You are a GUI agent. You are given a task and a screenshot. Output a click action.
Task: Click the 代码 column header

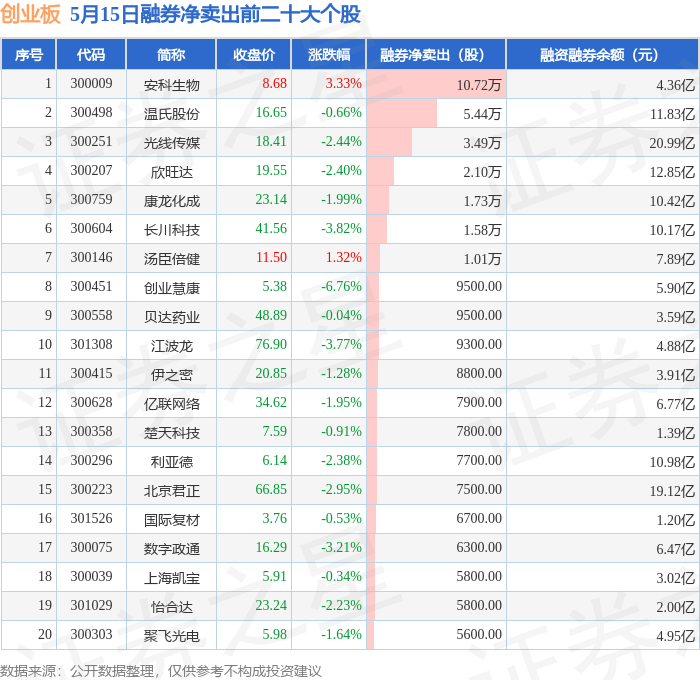pos(91,54)
